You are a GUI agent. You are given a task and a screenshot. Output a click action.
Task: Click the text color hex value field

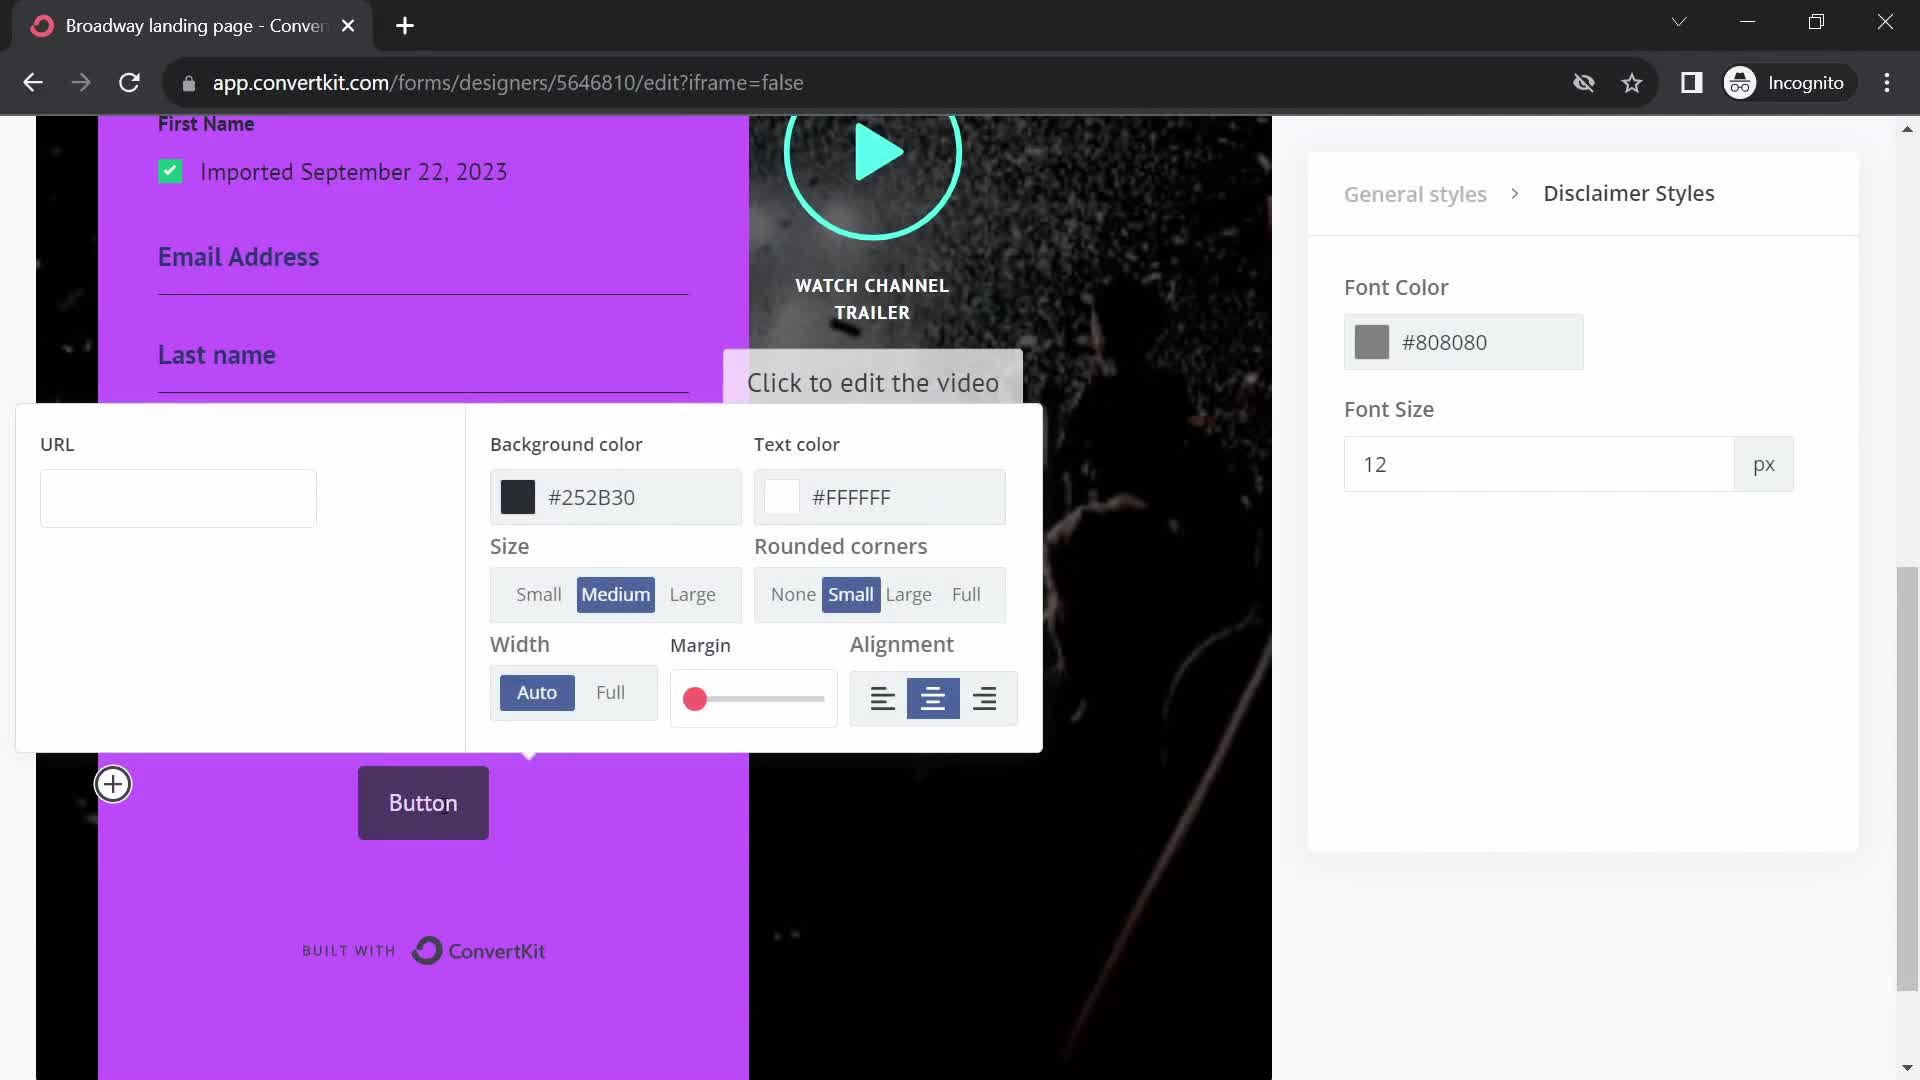(x=904, y=497)
